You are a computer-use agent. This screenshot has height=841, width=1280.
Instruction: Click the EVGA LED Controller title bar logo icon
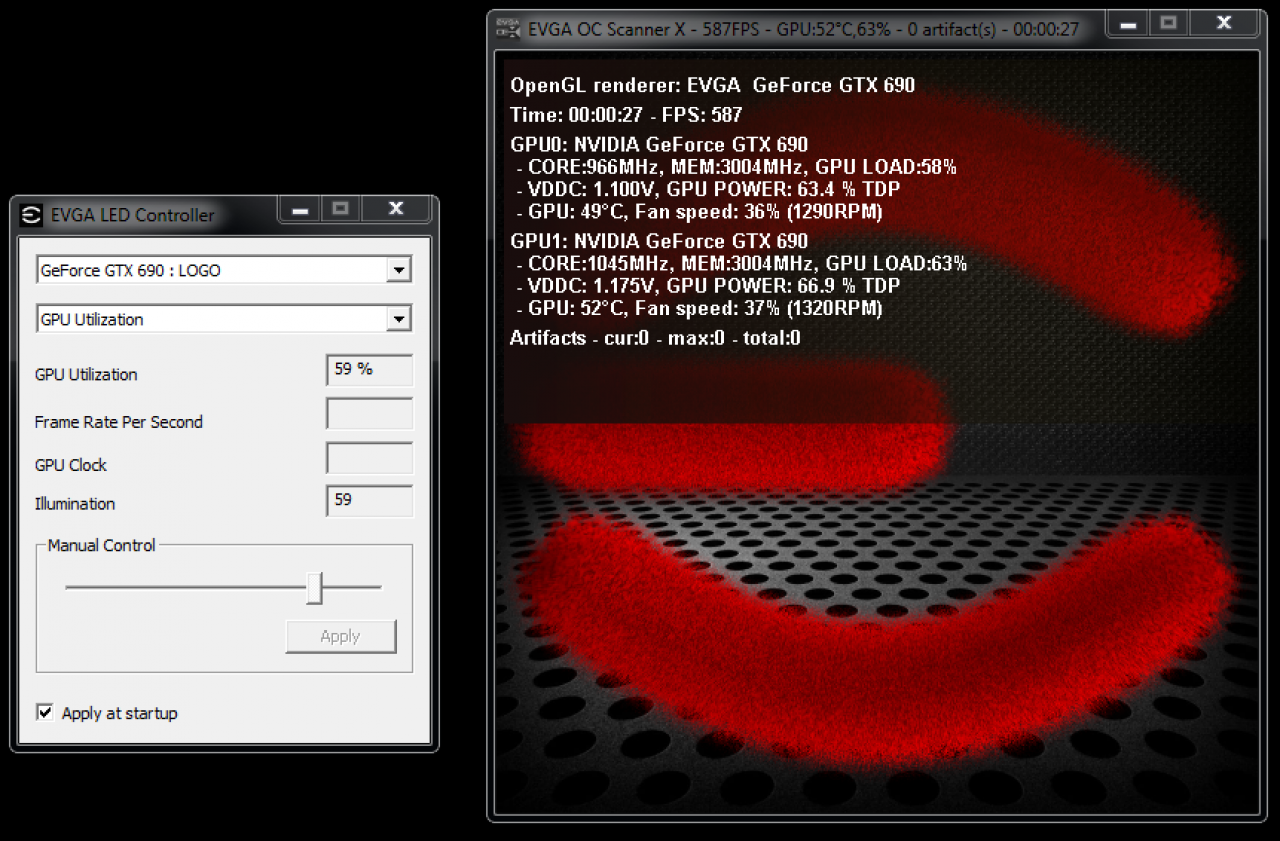click(x=31, y=214)
